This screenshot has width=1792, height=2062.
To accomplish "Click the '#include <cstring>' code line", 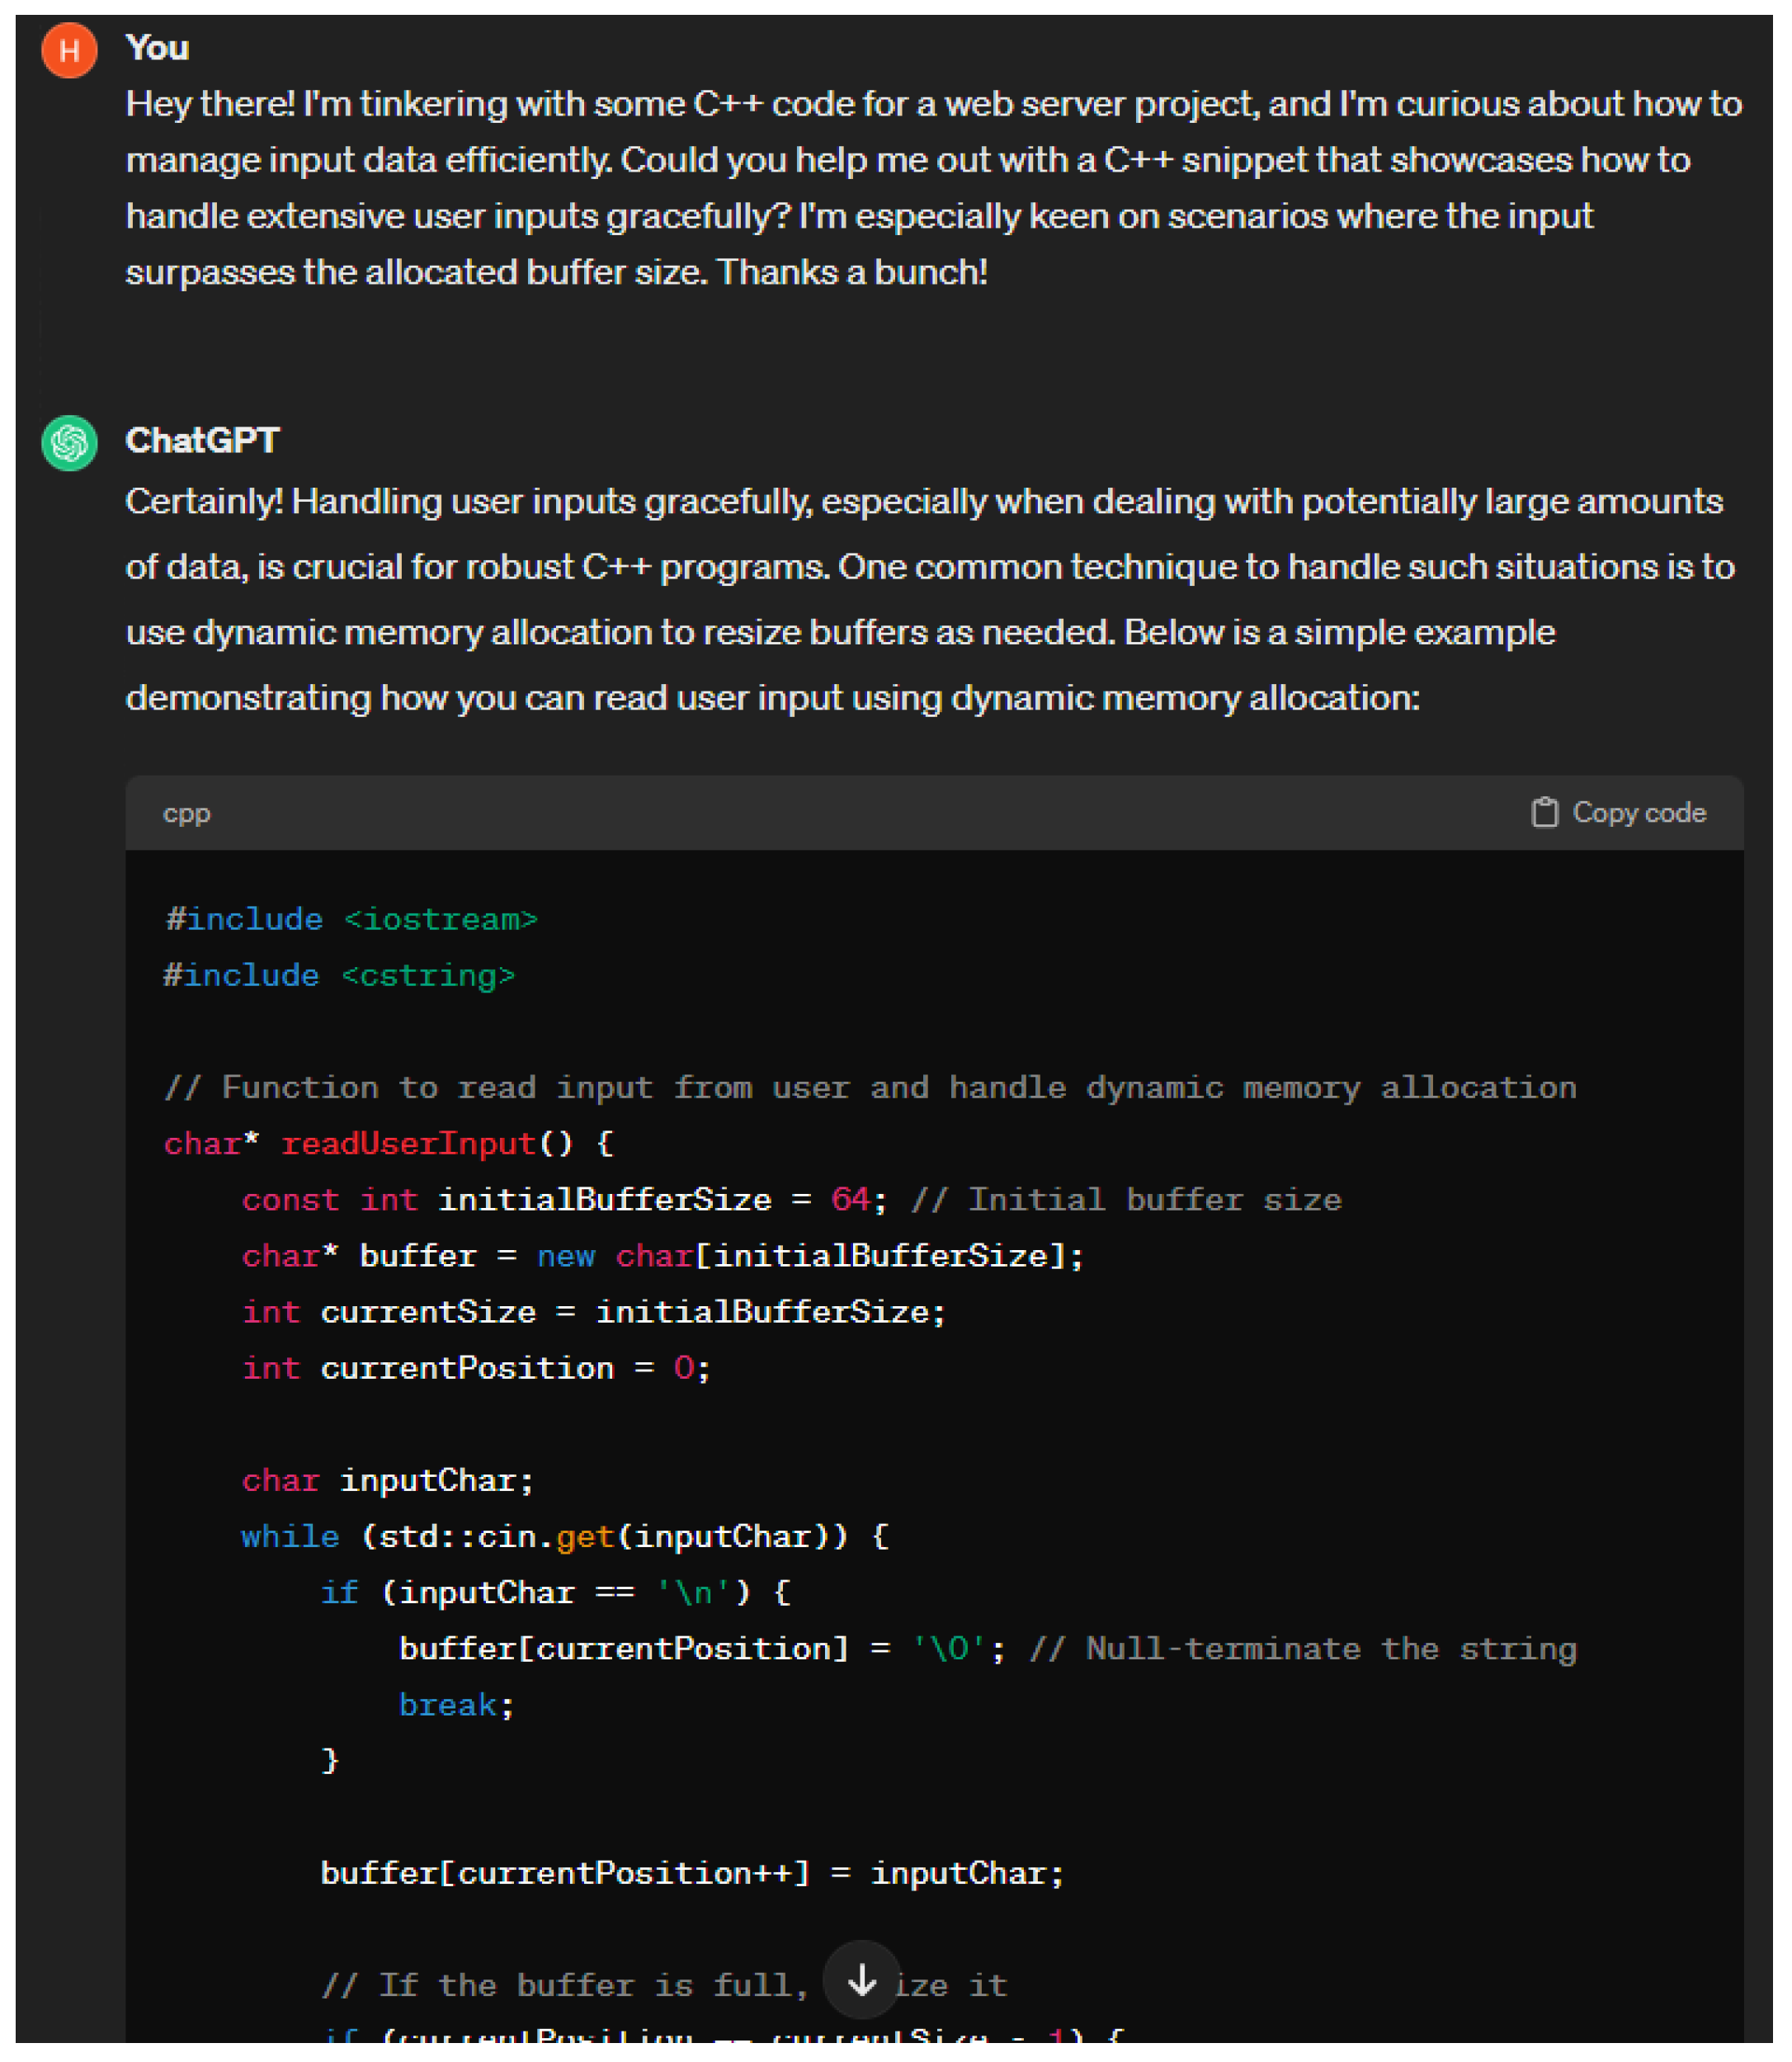I will coord(340,975).
